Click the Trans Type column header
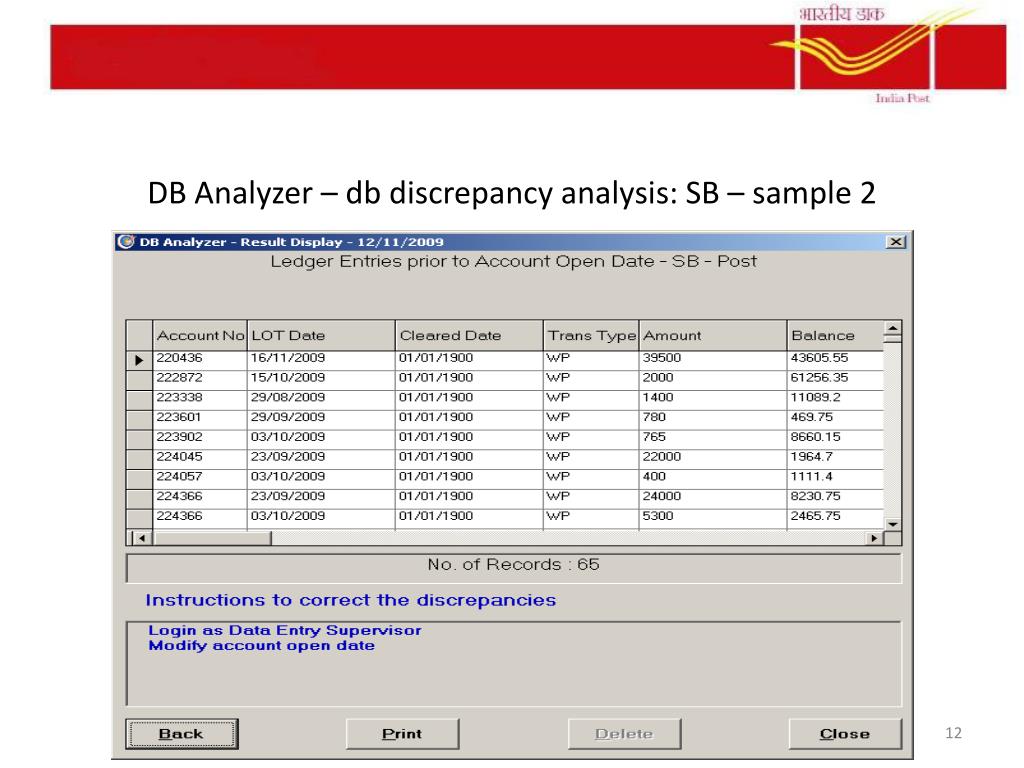This screenshot has width=1024, height=768. pos(592,335)
